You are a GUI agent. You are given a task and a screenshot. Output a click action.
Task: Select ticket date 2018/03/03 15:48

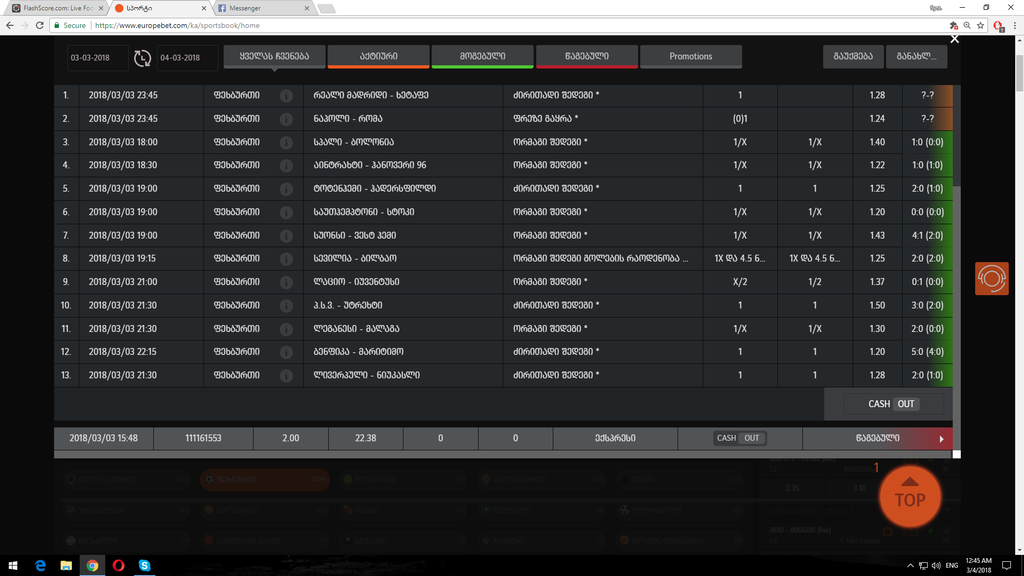point(103,438)
